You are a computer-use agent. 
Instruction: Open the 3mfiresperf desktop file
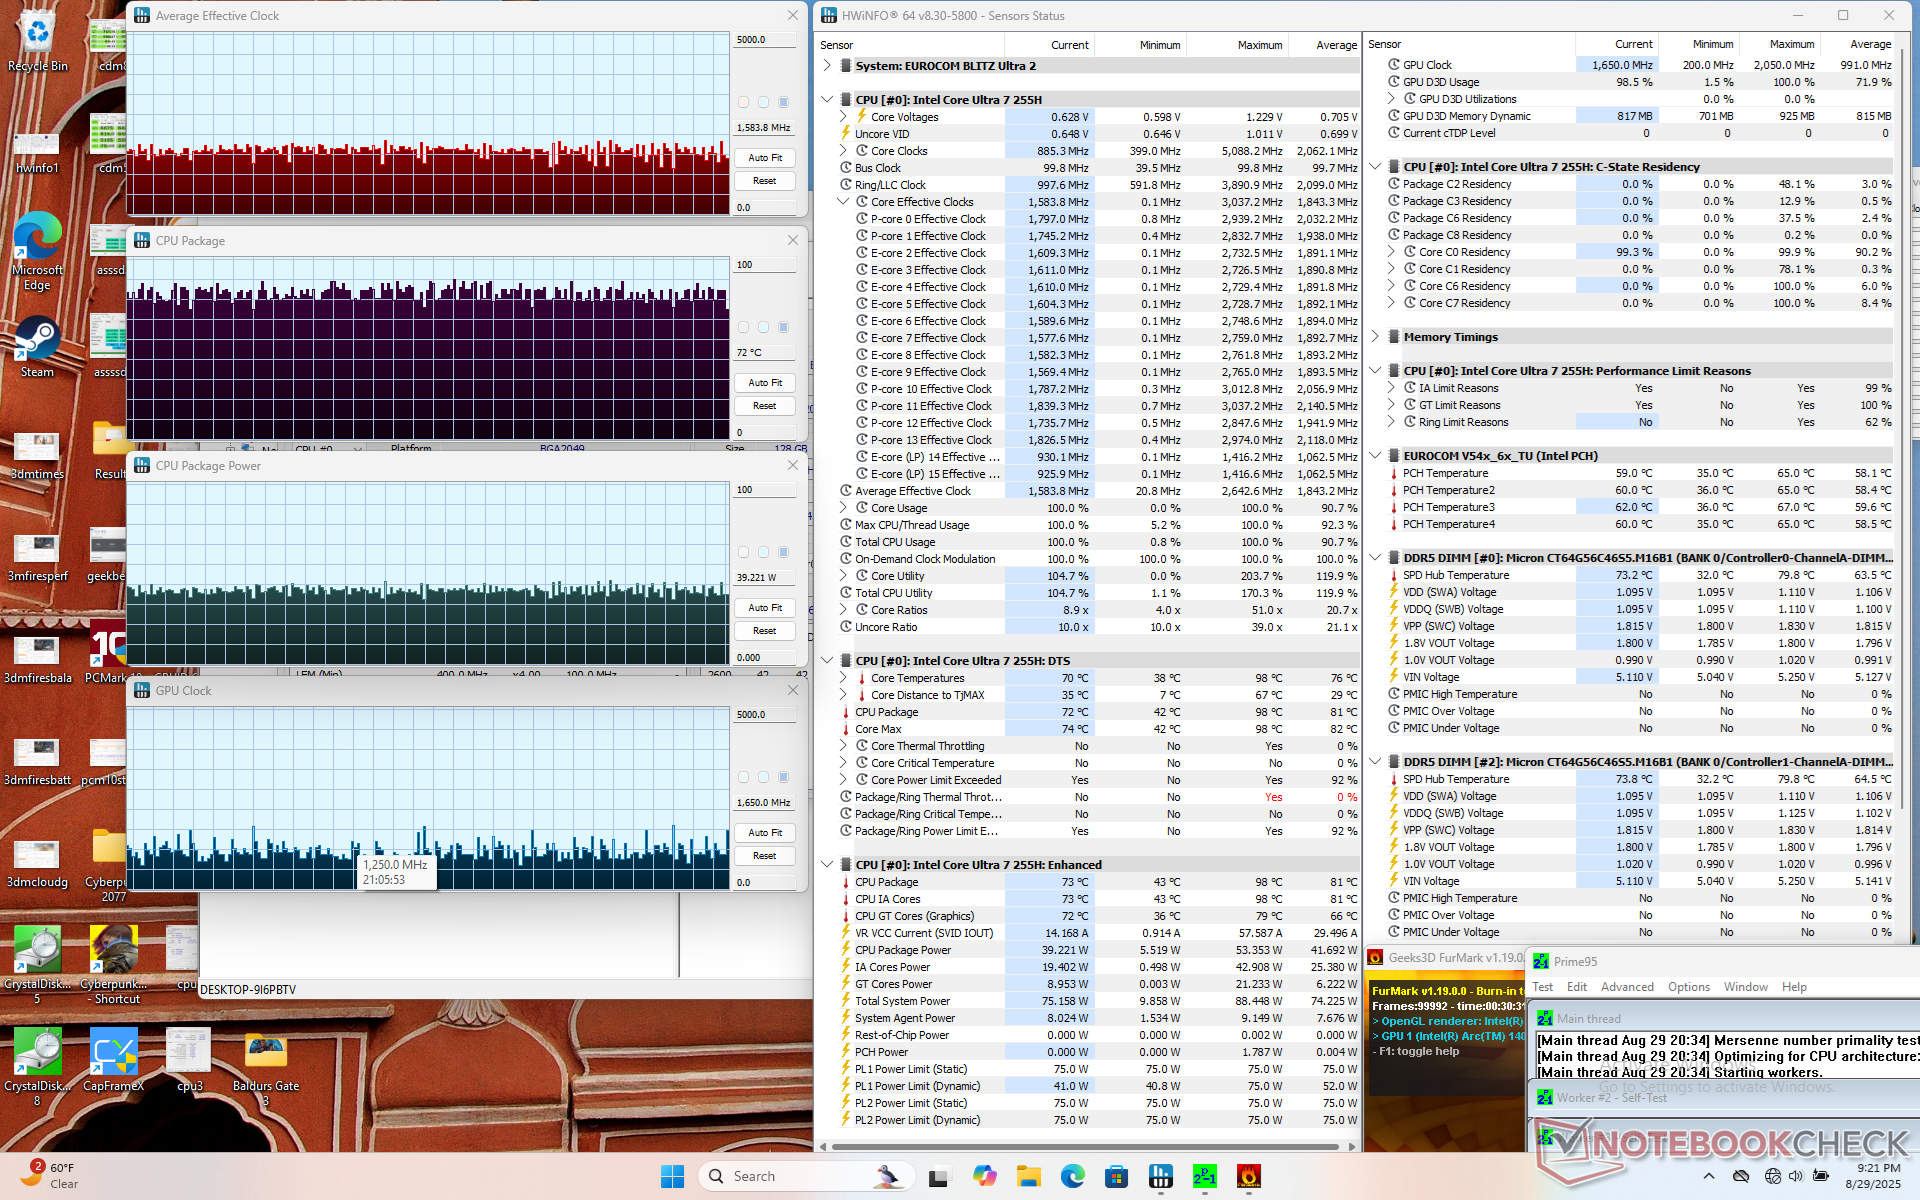37,558
